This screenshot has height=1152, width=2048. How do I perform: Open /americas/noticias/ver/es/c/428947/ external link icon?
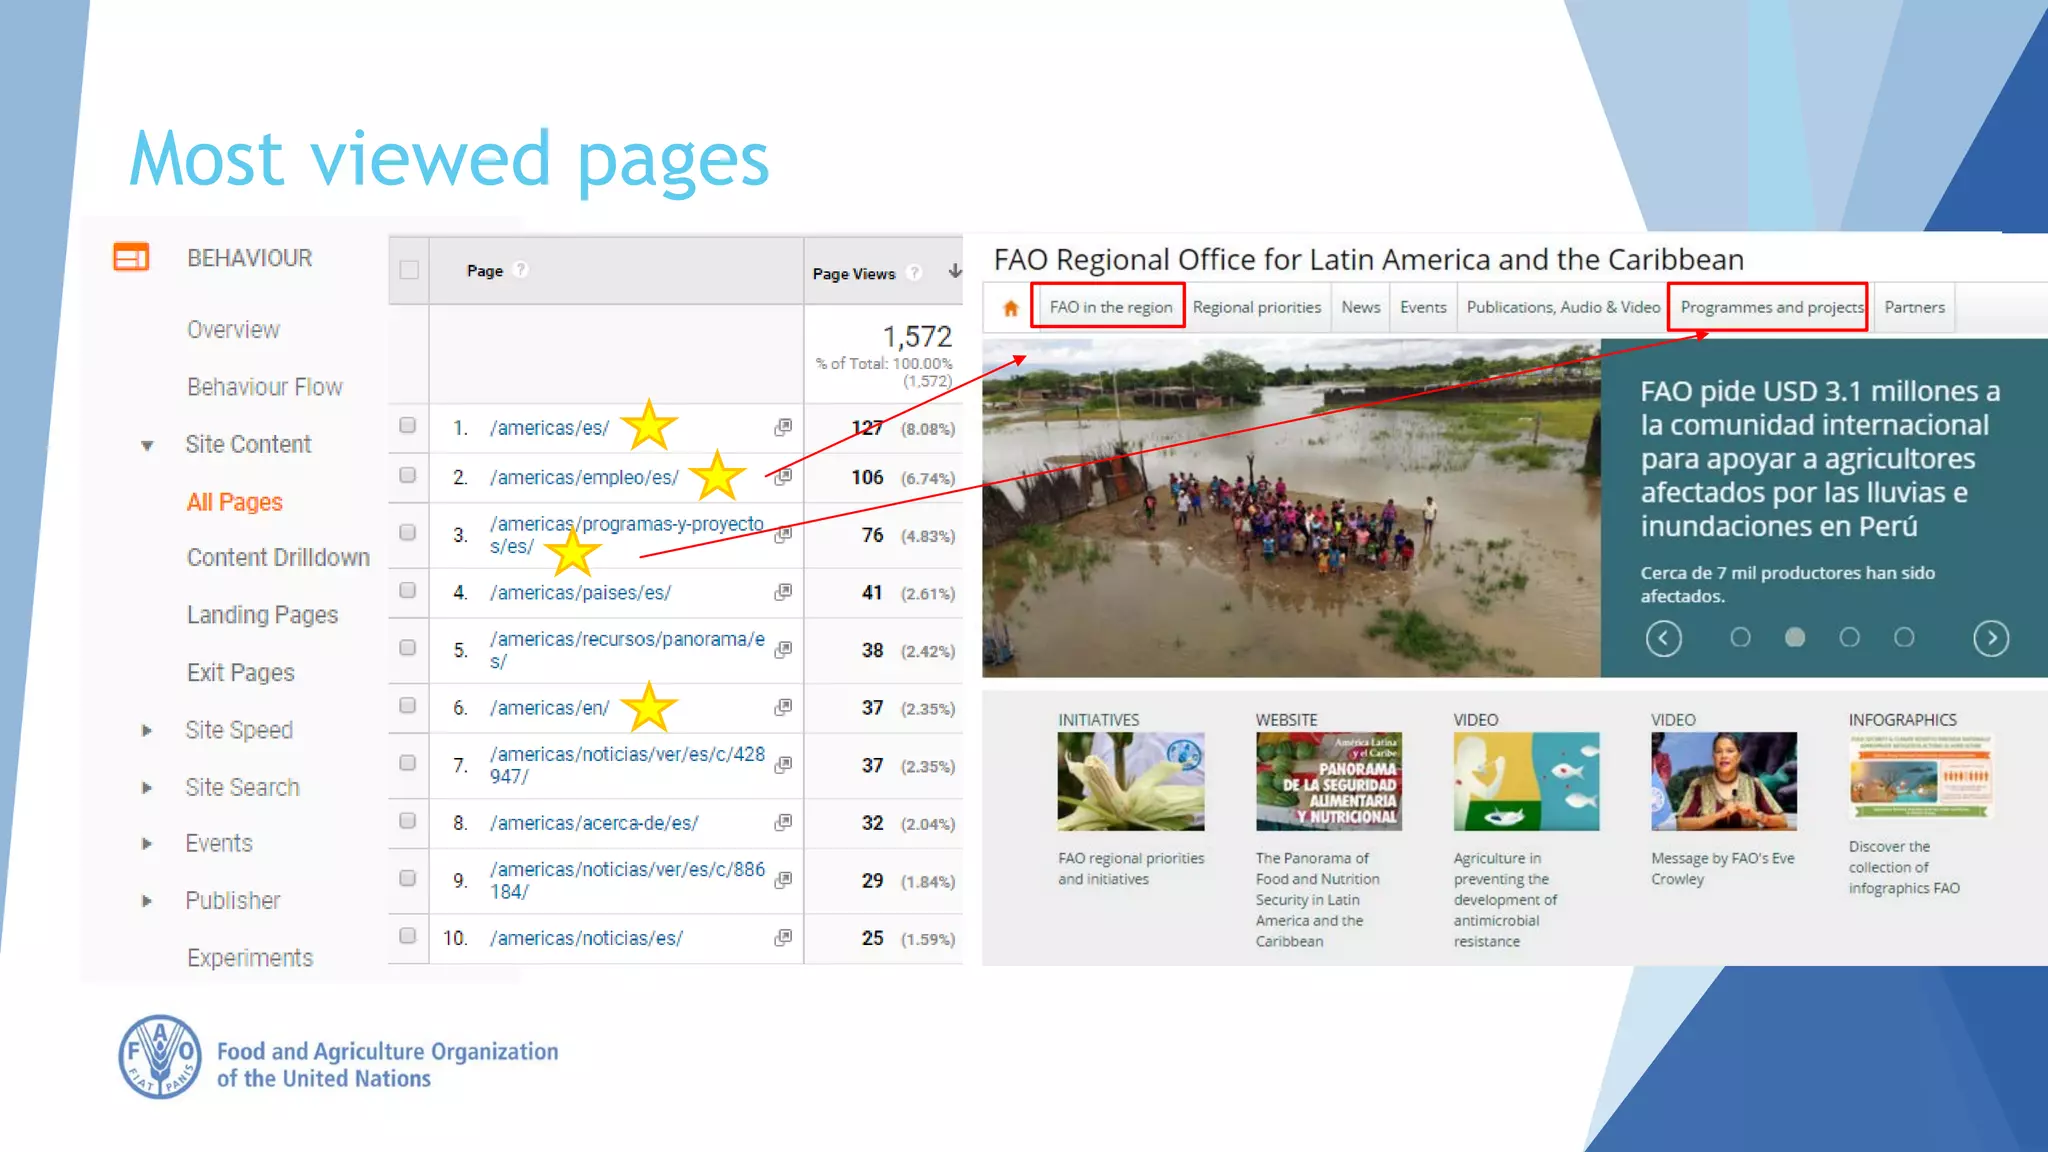click(x=783, y=765)
